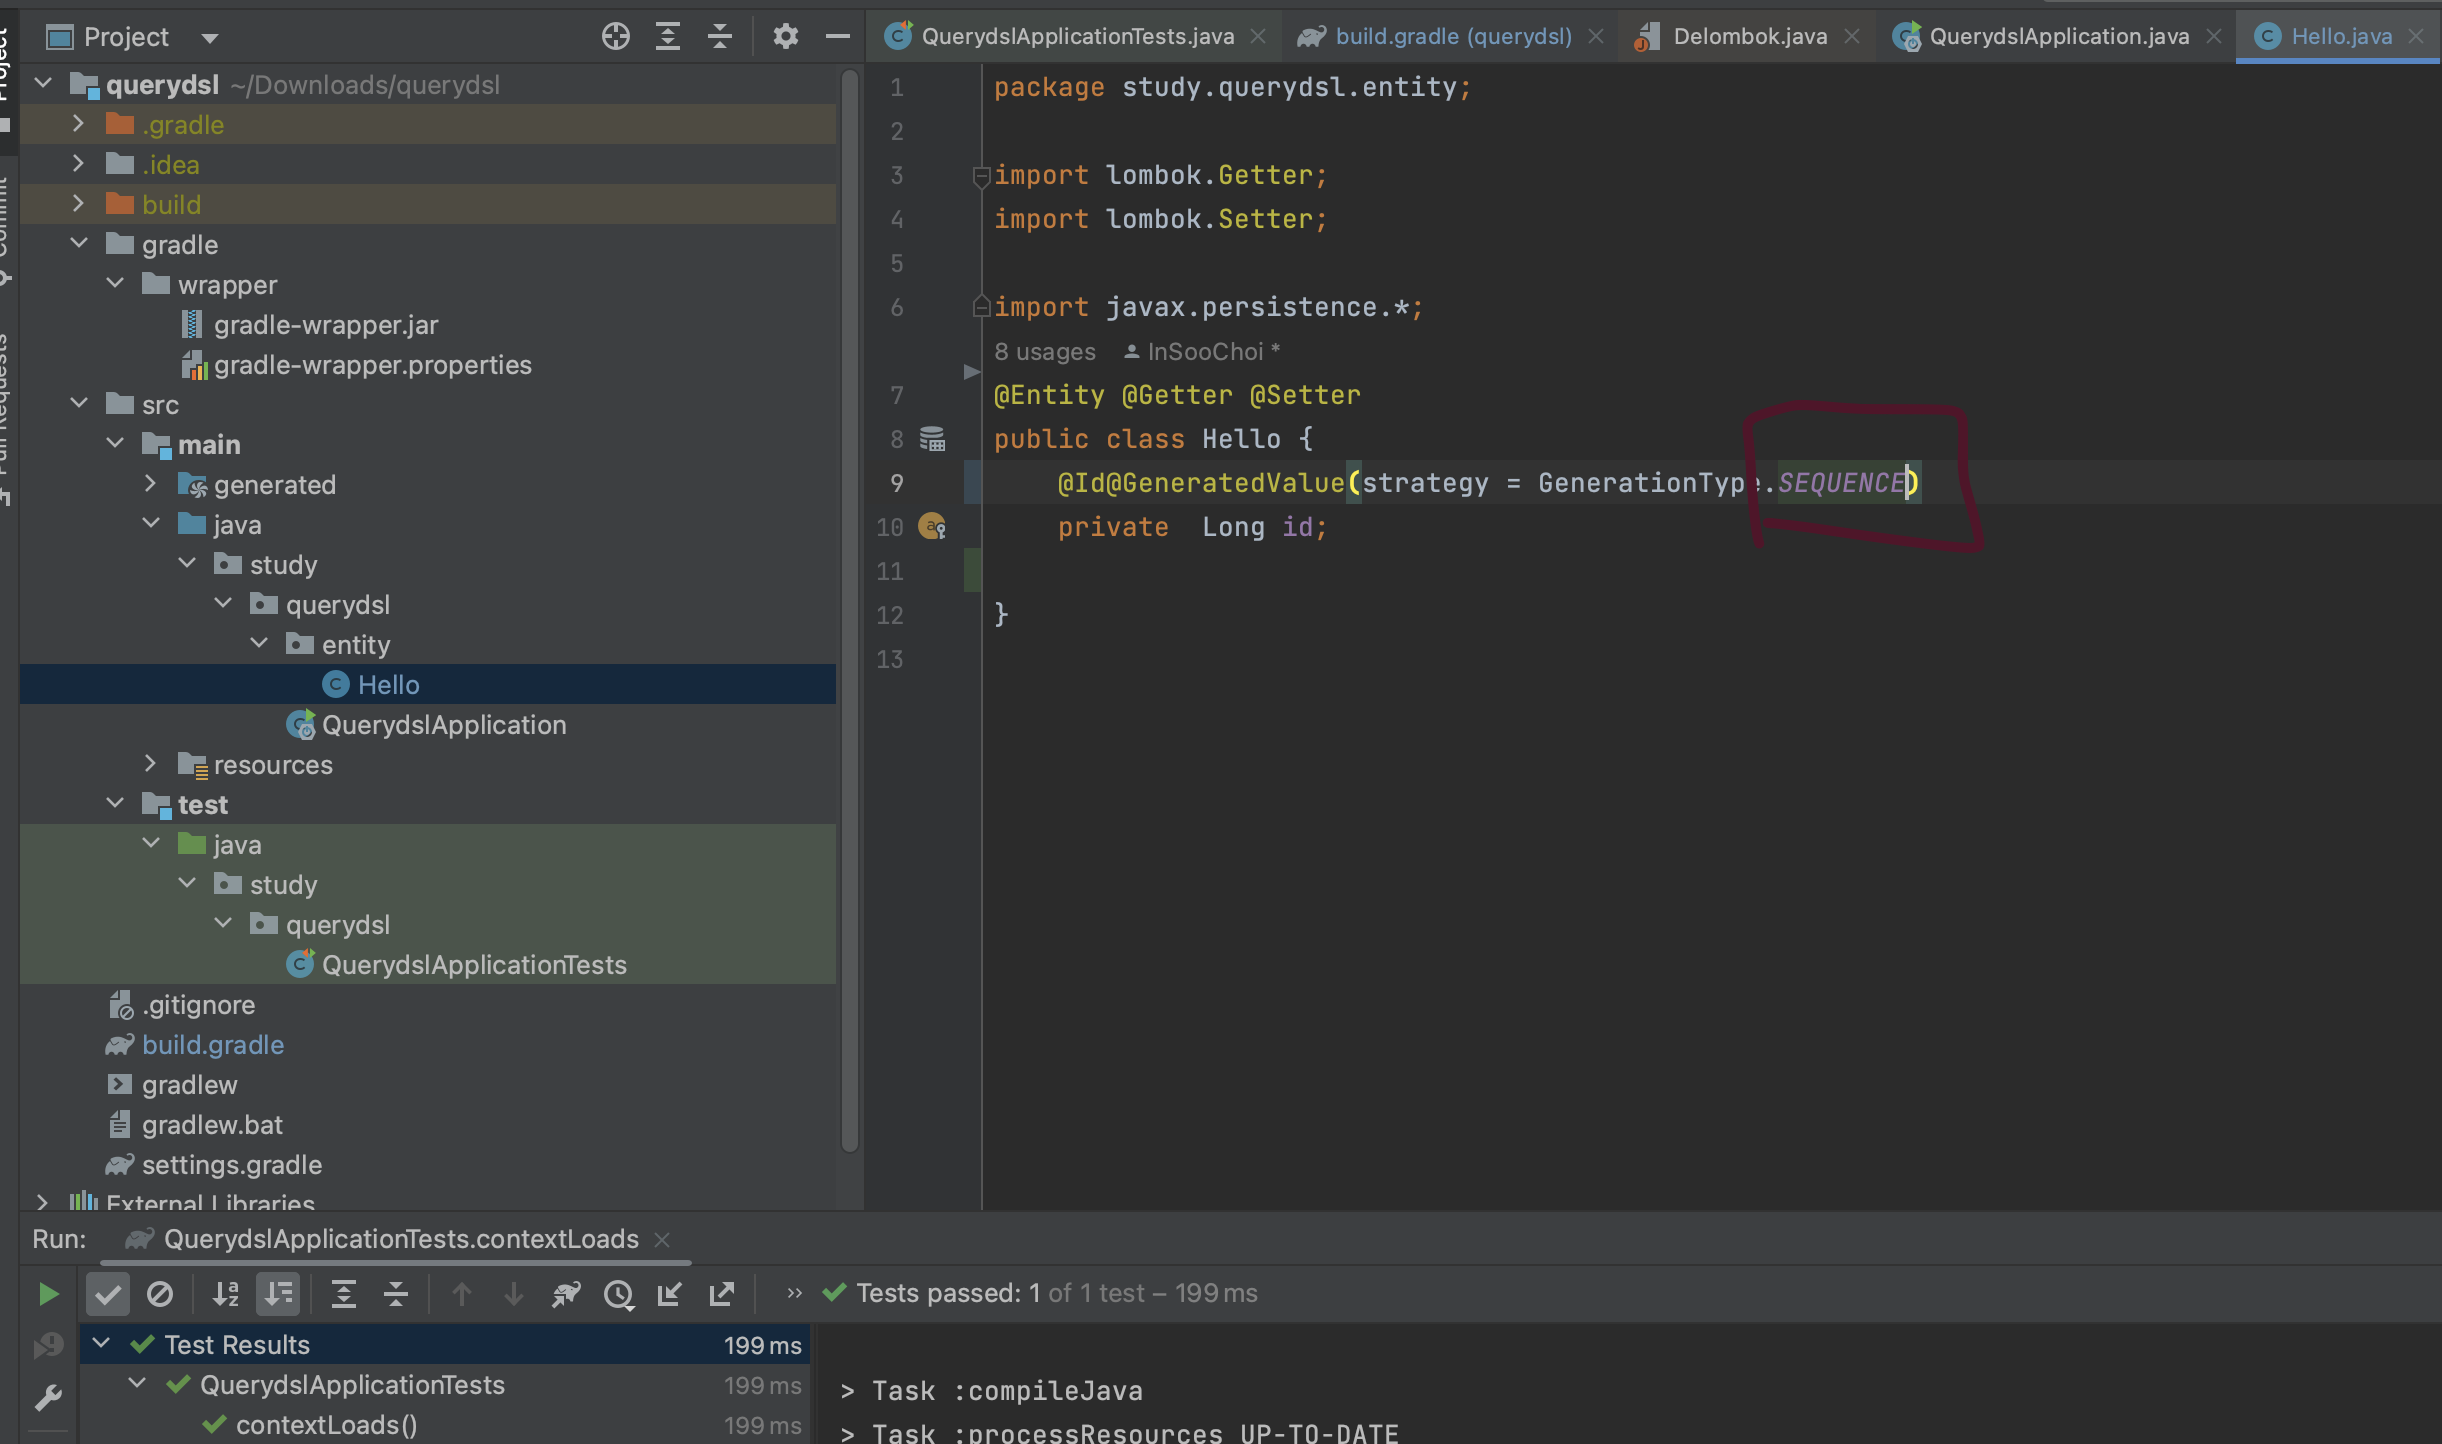Open QuerydslApplication in project tree
2442x1444 pixels.
(444, 725)
